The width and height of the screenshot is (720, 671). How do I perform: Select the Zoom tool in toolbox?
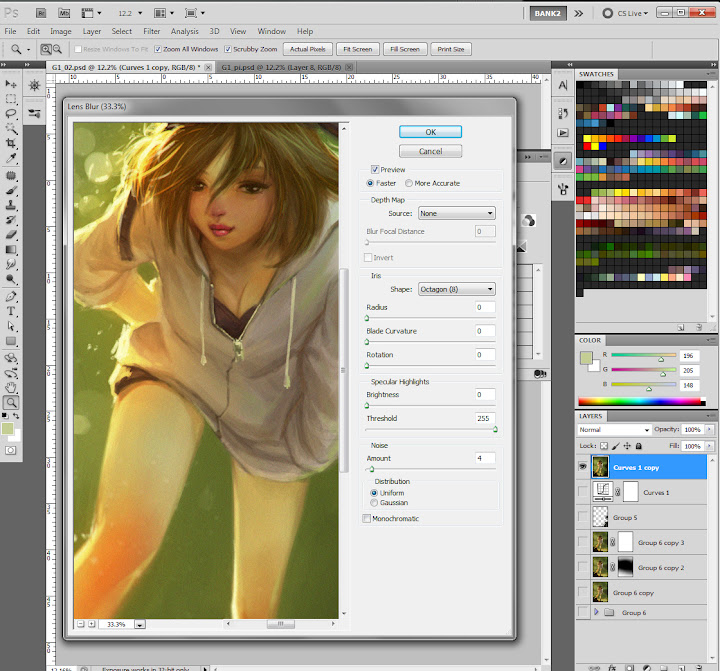[11, 403]
